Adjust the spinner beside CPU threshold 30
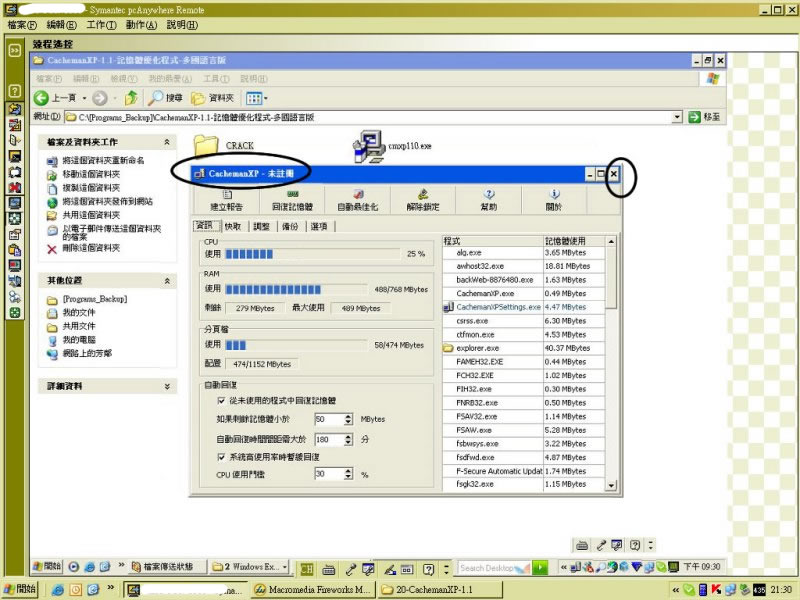This screenshot has width=800, height=600. click(348, 474)
